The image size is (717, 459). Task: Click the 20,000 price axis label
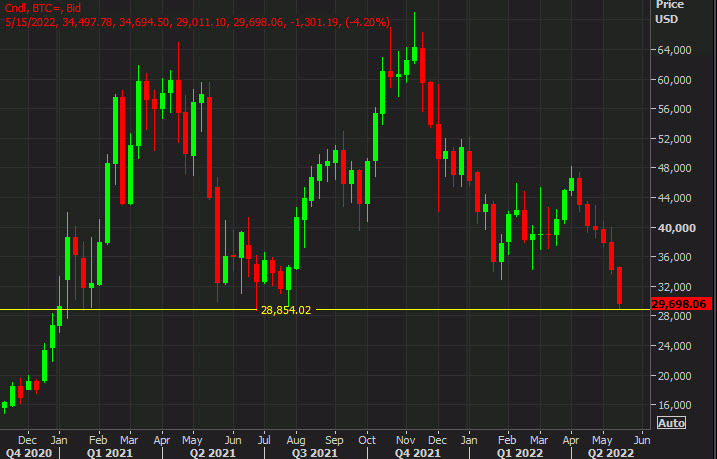coord(675,376)
